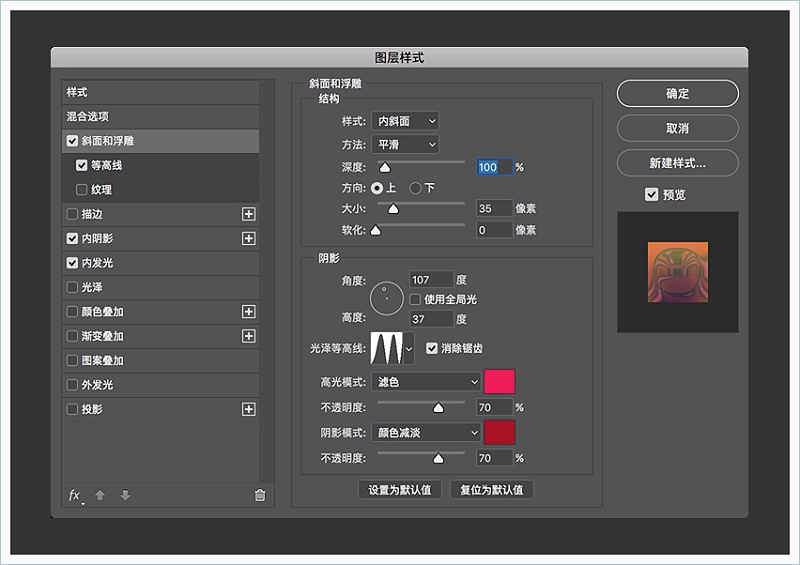Viewport: 800px width, 565px height.
Task: Expand the 光泽等高线 contour picker arrow
Action: (x=409, y=348)
